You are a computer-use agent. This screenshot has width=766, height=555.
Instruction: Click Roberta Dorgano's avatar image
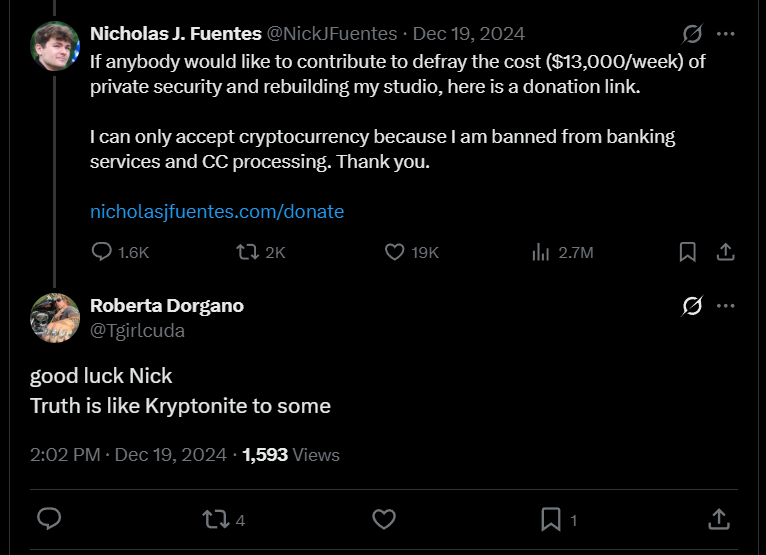coord(55,318)
